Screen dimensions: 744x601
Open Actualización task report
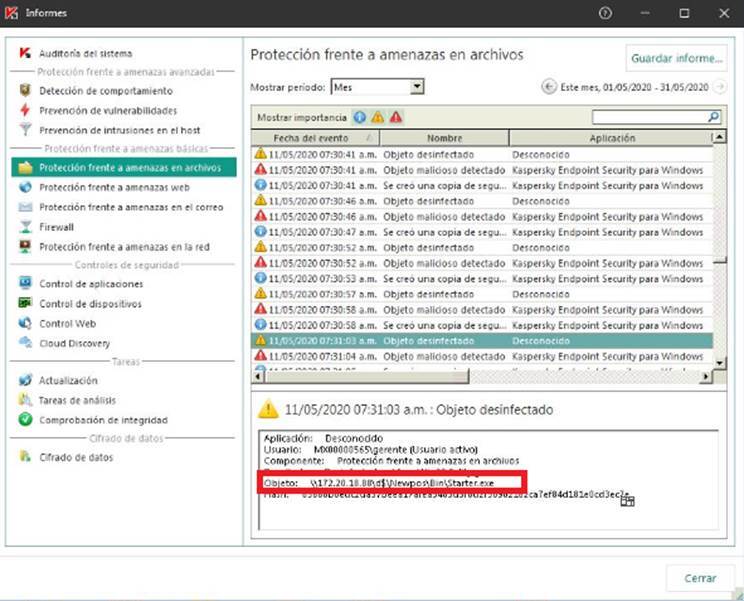68,380
